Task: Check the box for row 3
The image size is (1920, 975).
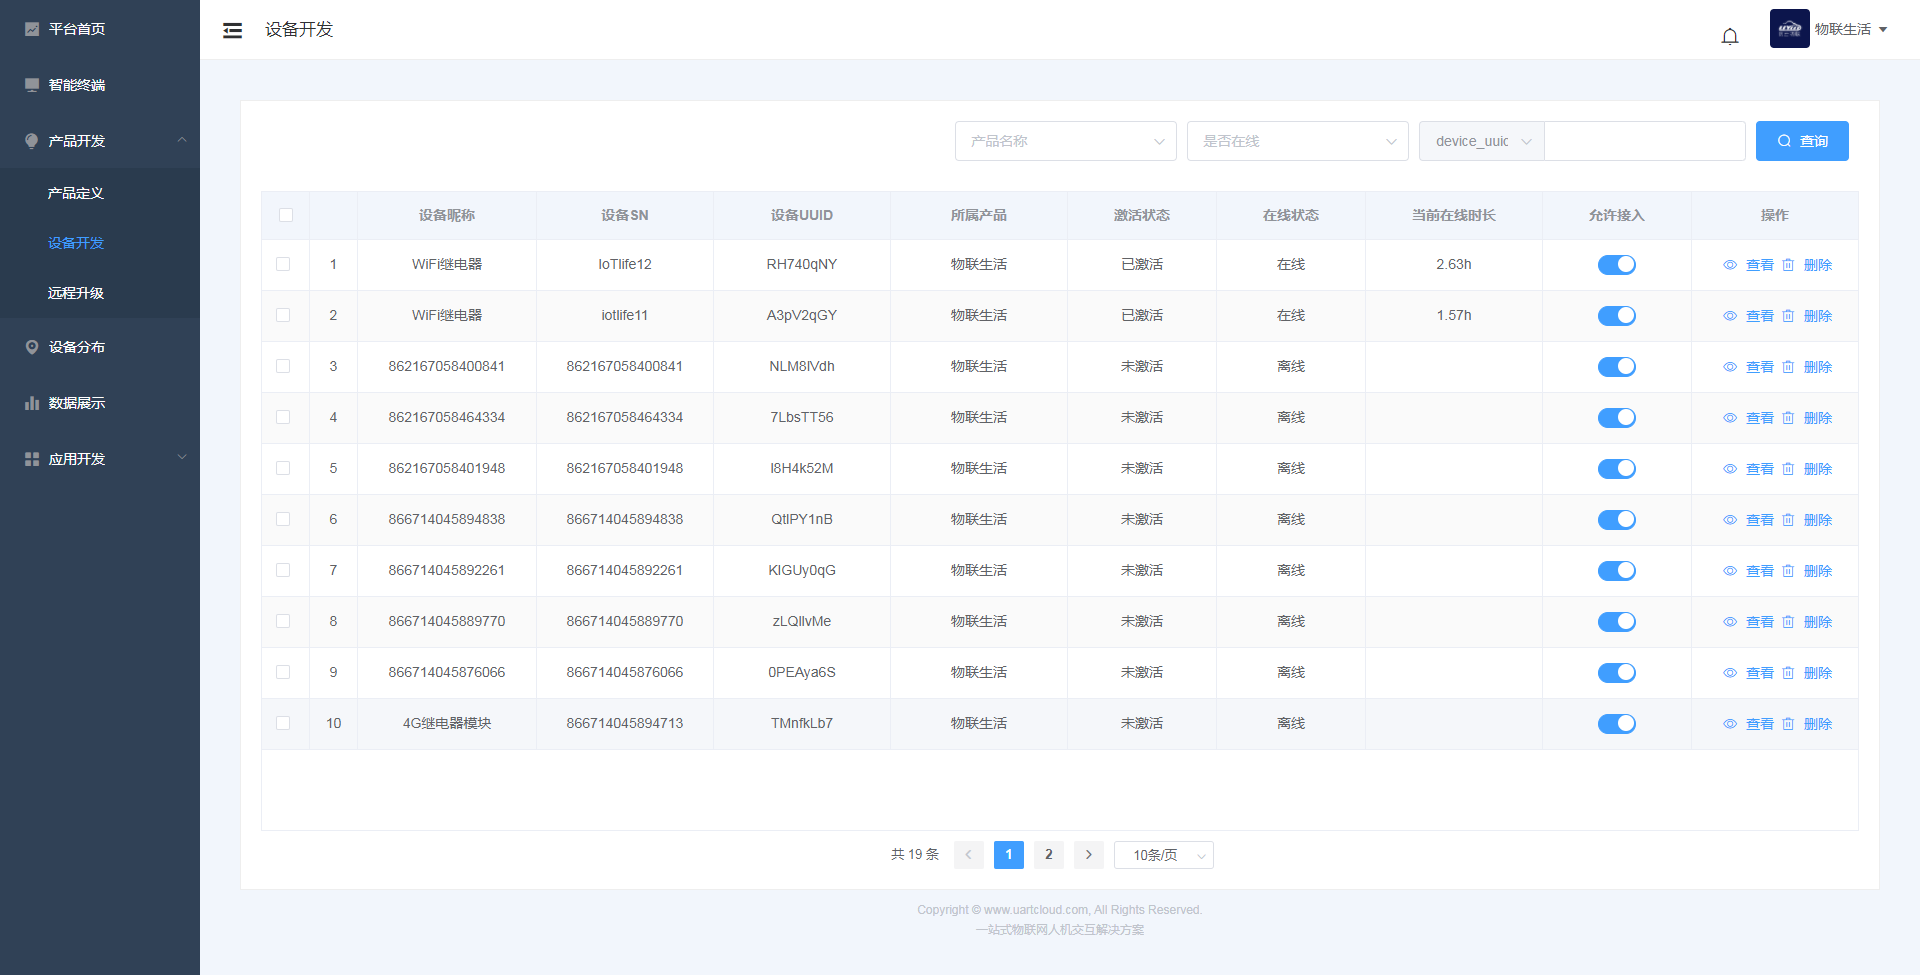Action: (x=283, y=366)
